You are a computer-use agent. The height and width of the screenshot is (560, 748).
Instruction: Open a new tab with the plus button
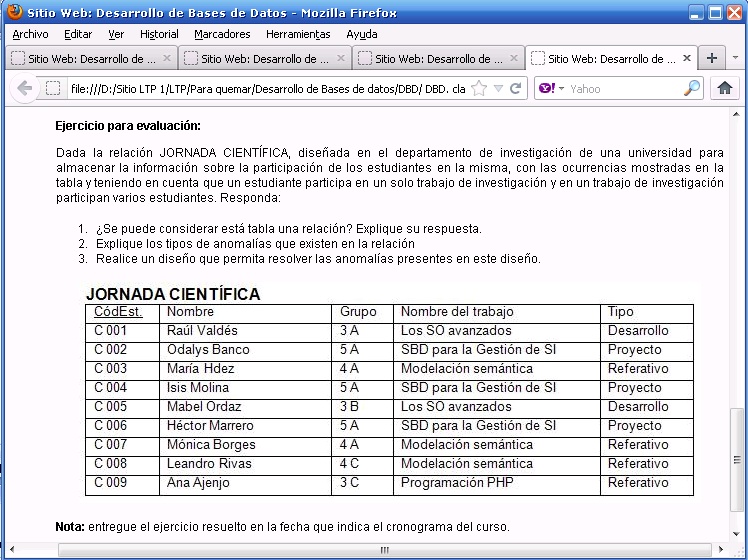[x=712, y=58]
